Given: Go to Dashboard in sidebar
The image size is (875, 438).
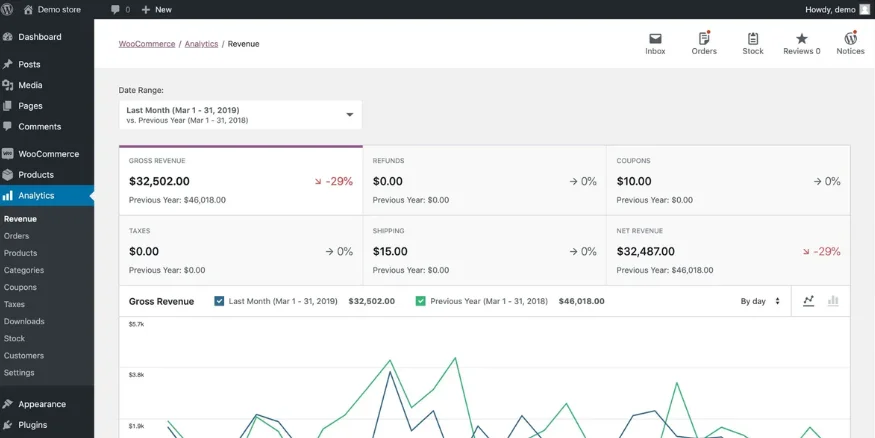Looking at the screenshot, I should pos(47,37).
